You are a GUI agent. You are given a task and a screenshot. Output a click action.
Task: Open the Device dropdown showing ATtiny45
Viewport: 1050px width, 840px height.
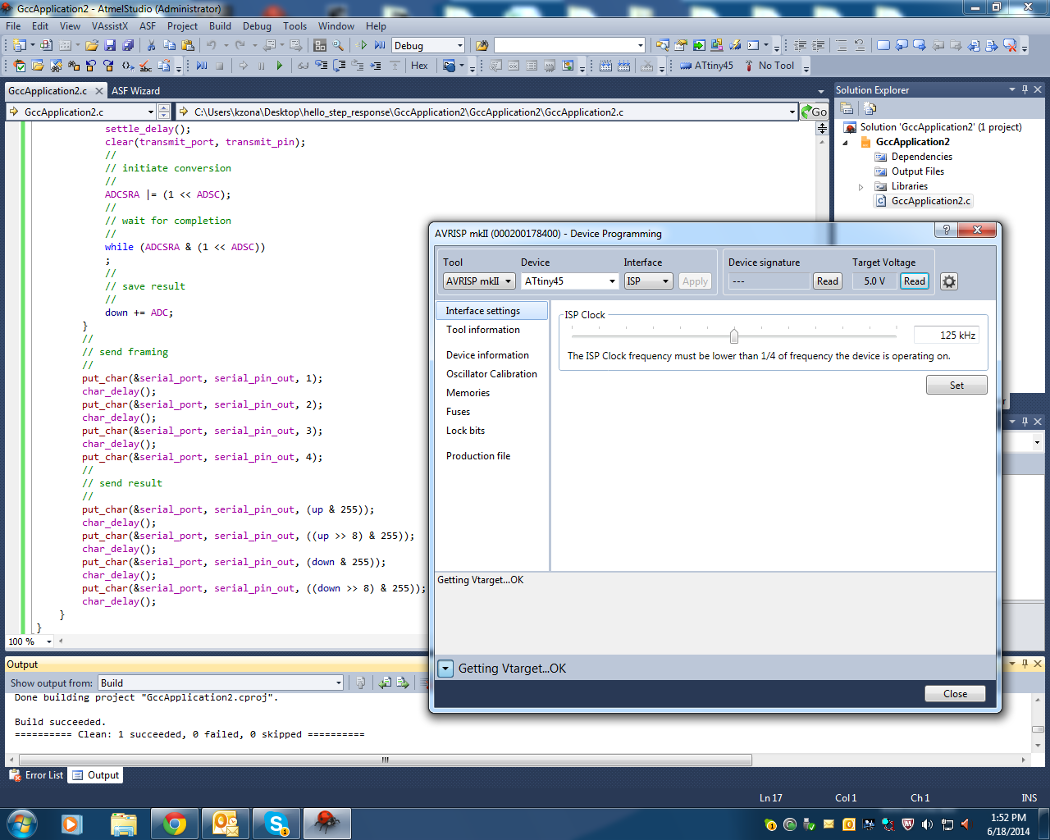[x=569, y=282]
